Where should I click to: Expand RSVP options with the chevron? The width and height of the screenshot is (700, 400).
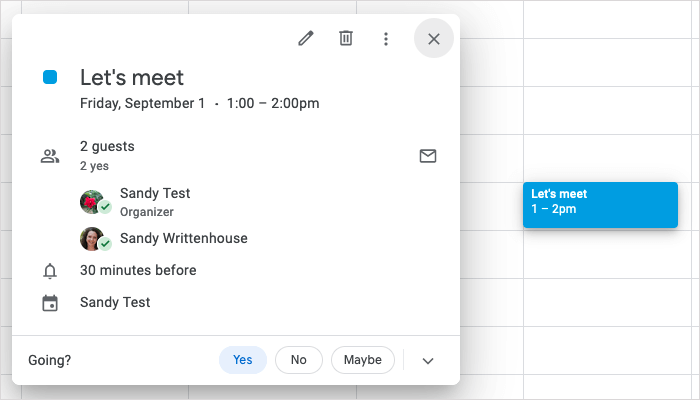coord(428,361)
